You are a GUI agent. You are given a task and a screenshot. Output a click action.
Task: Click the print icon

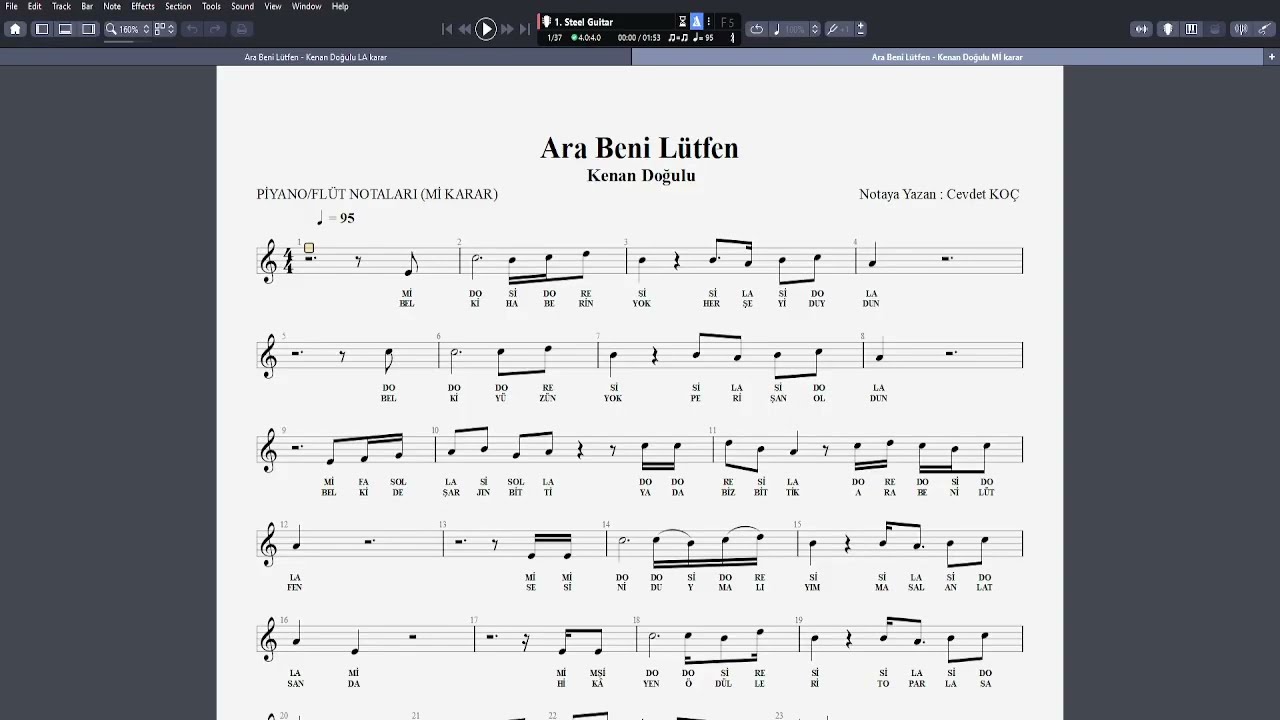tap(242, 29)
